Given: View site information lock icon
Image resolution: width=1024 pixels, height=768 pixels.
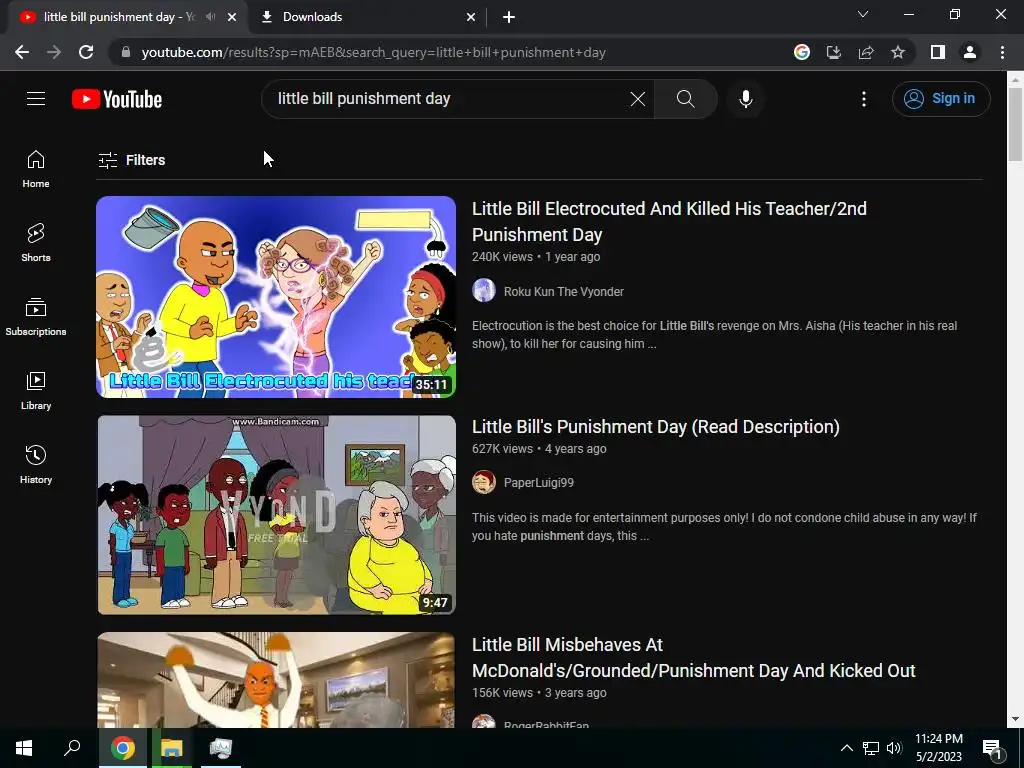Looking at the screenshot, I should (x=126, y=52).
